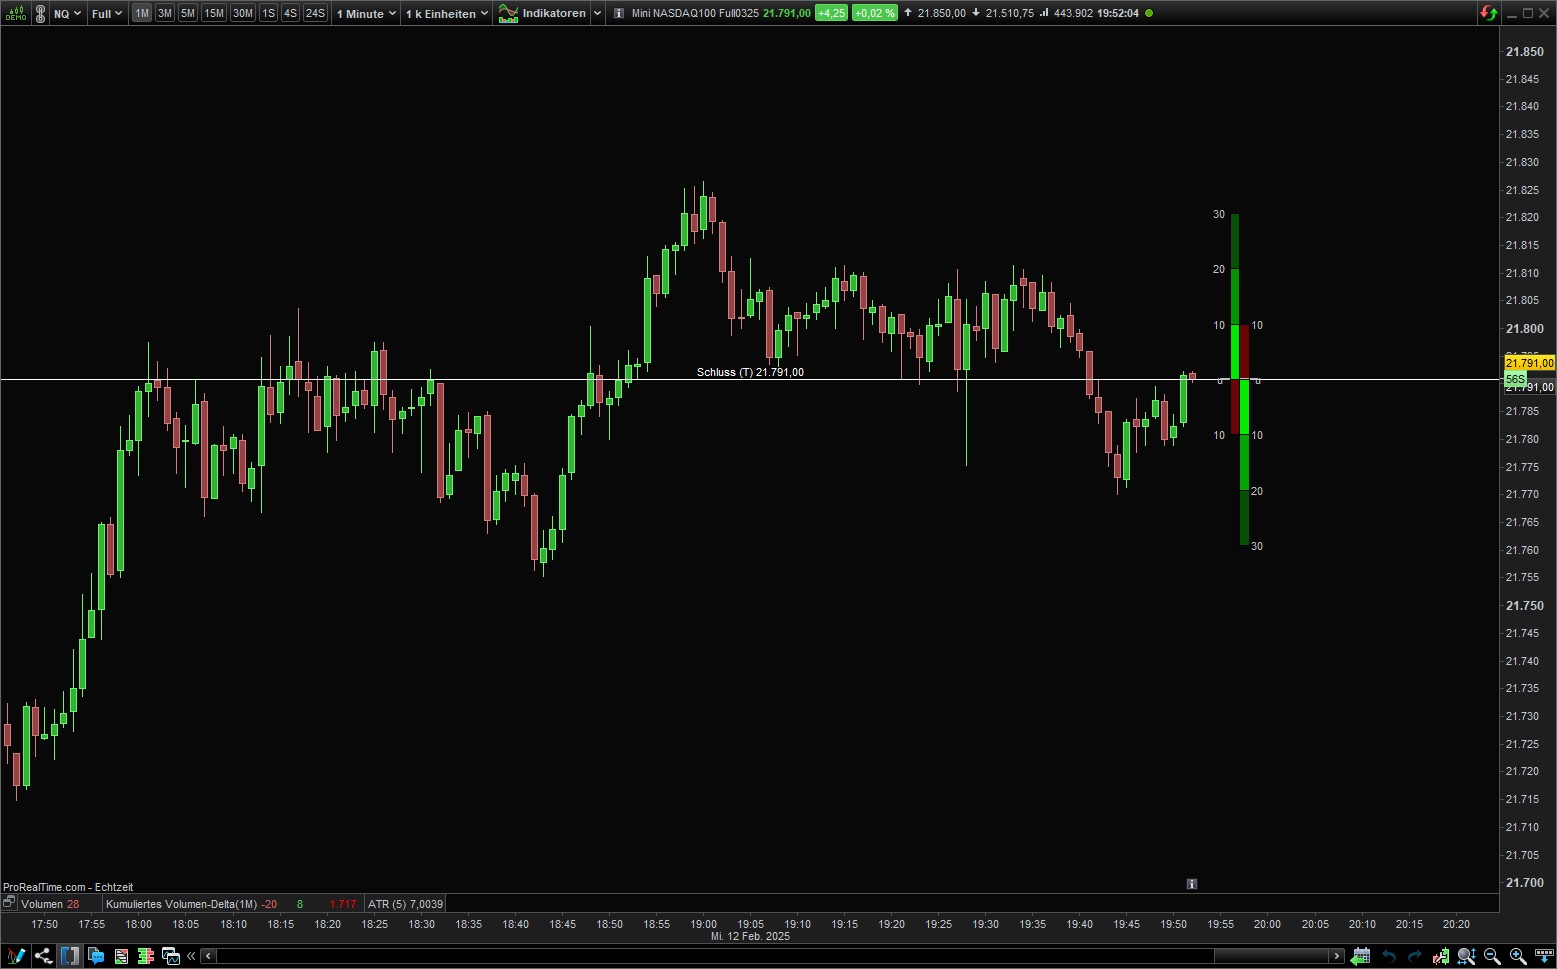Expand the NQ symbol dropdown
Screen dimensions: 1557x969
(68, 13)
